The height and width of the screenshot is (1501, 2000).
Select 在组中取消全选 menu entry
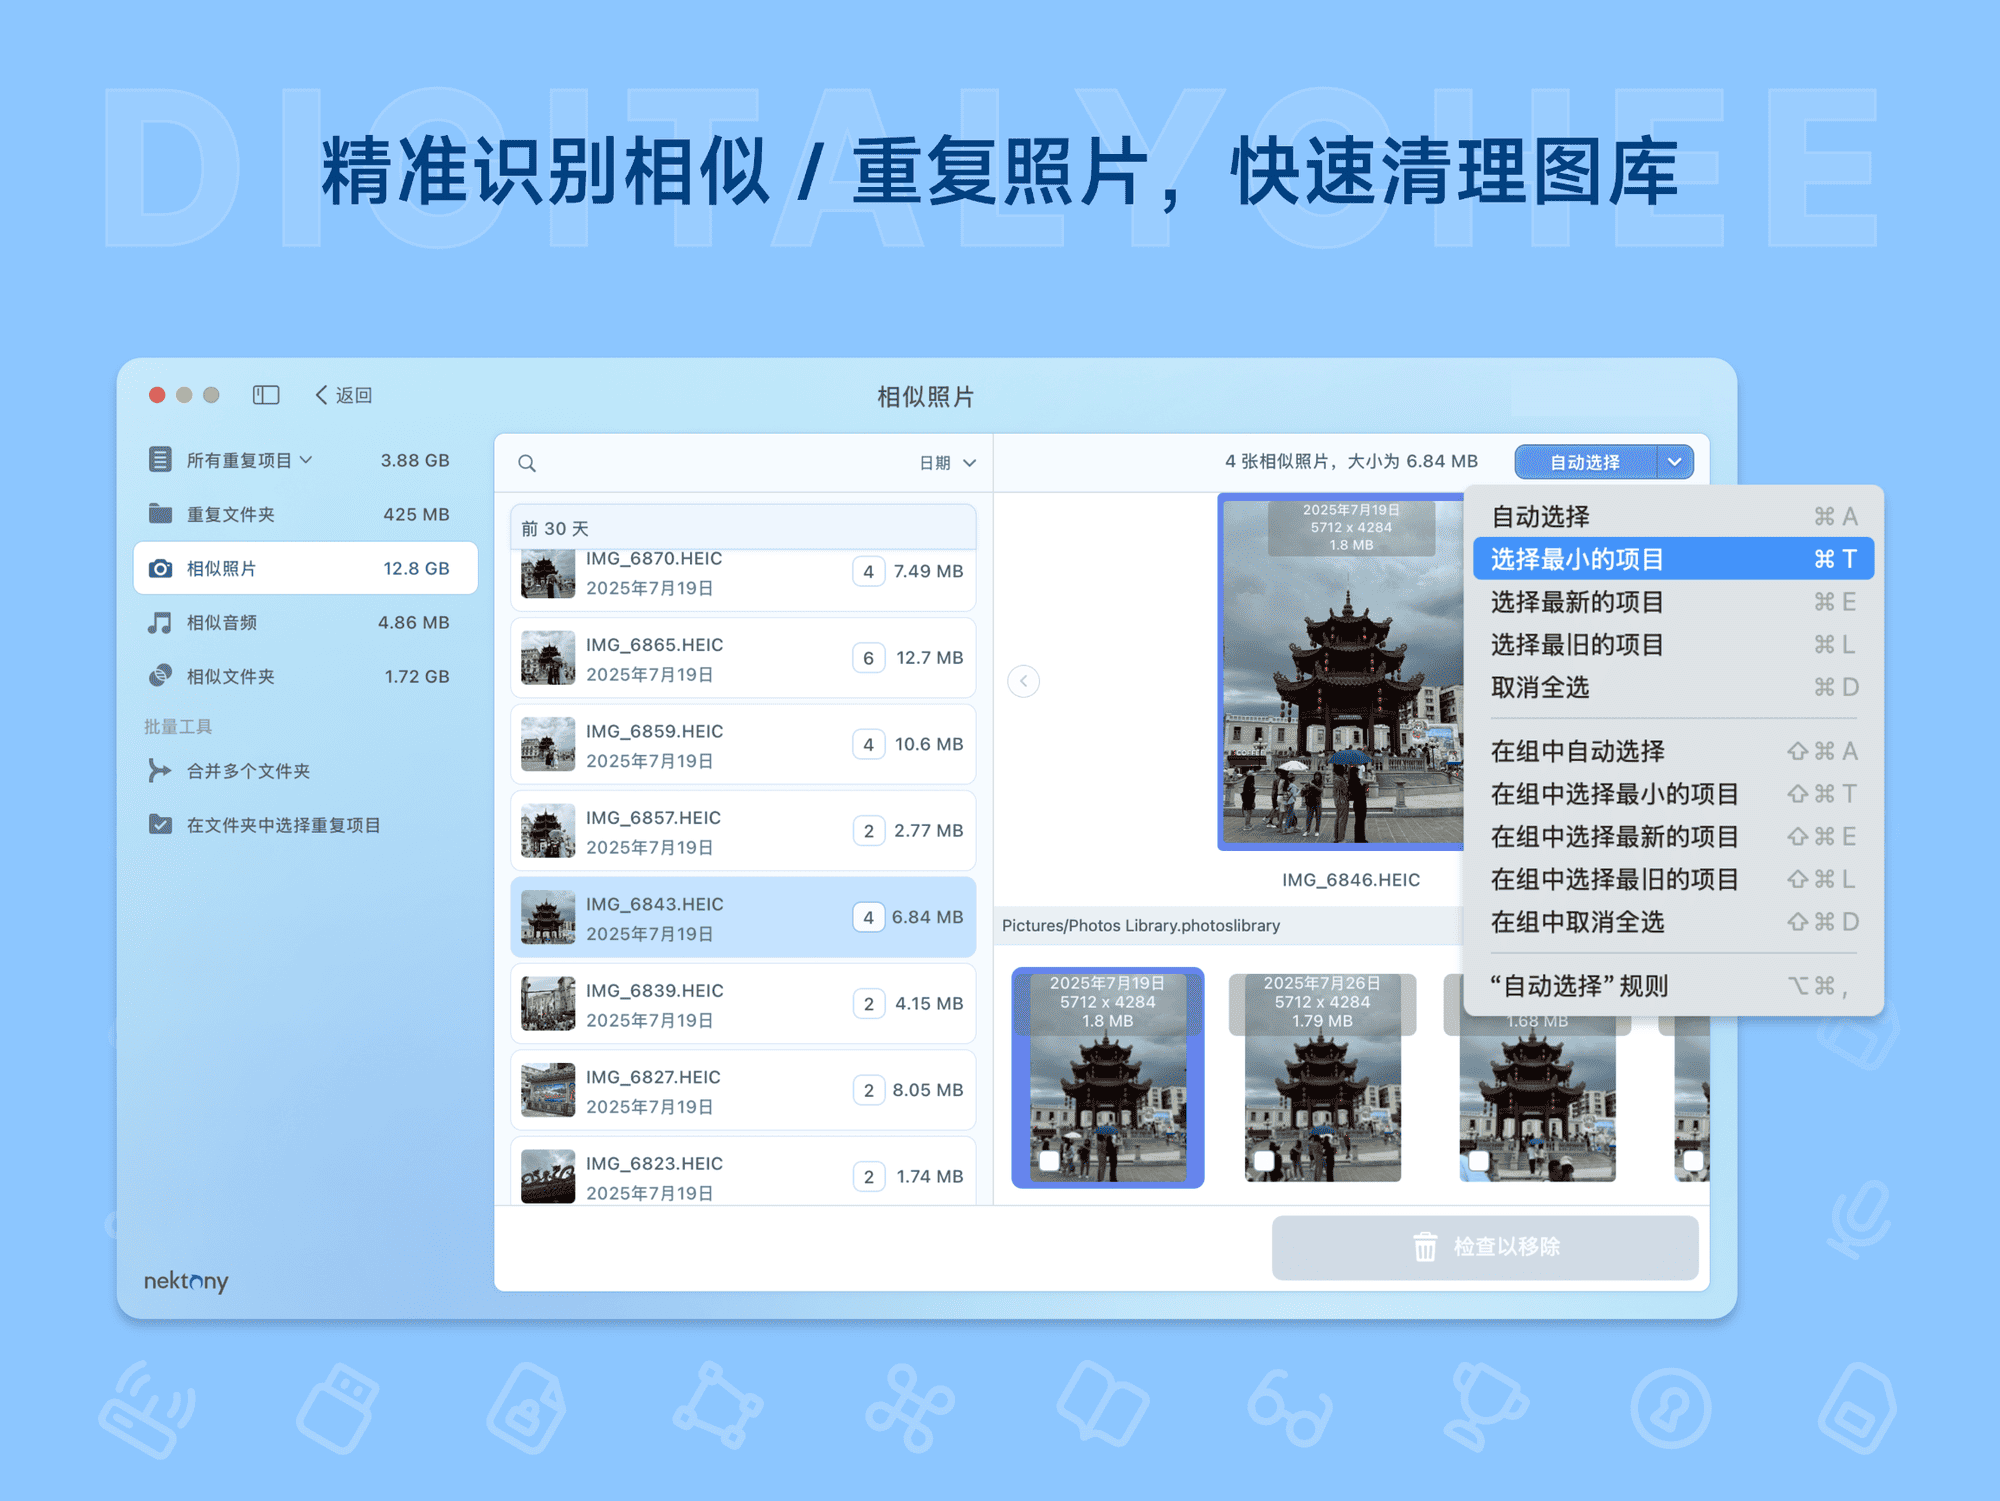(x=1580, y=922)
